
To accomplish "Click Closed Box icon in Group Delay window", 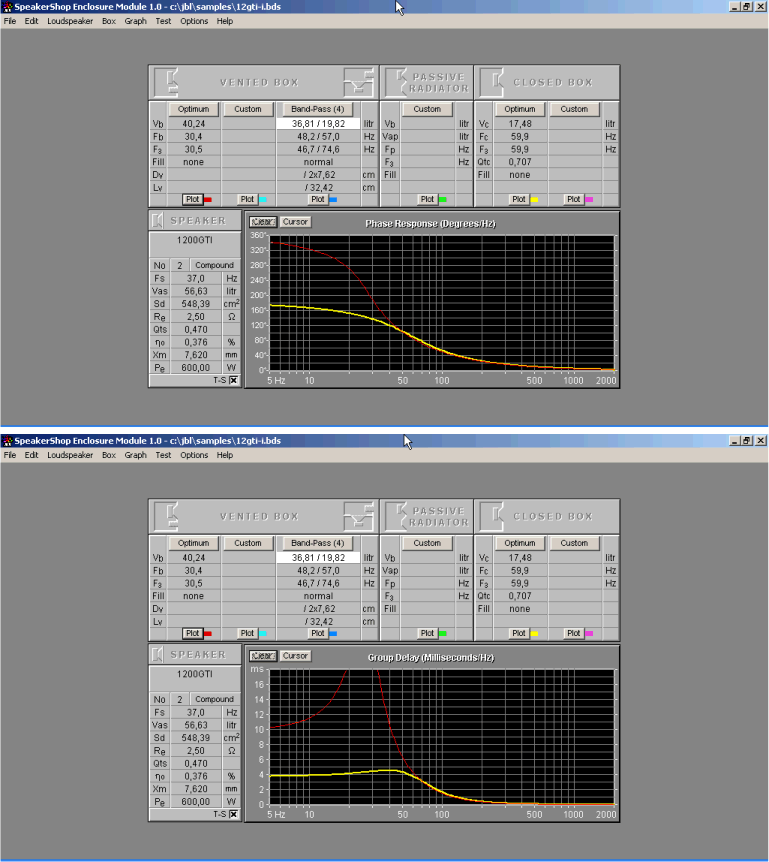I will tap(491, 516).
